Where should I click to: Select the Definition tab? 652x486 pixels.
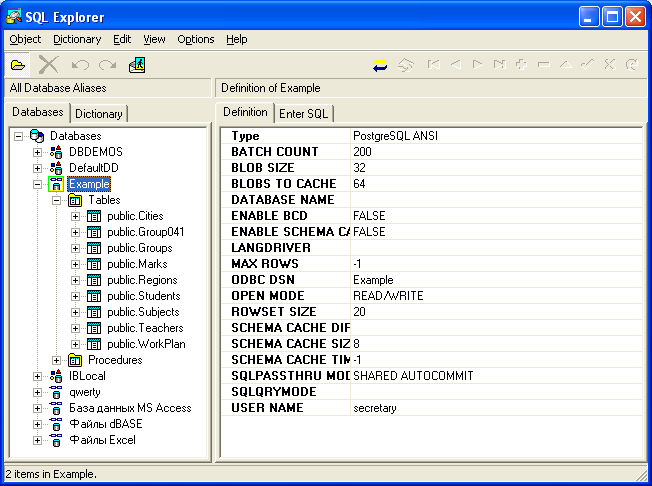click(245, 112)
